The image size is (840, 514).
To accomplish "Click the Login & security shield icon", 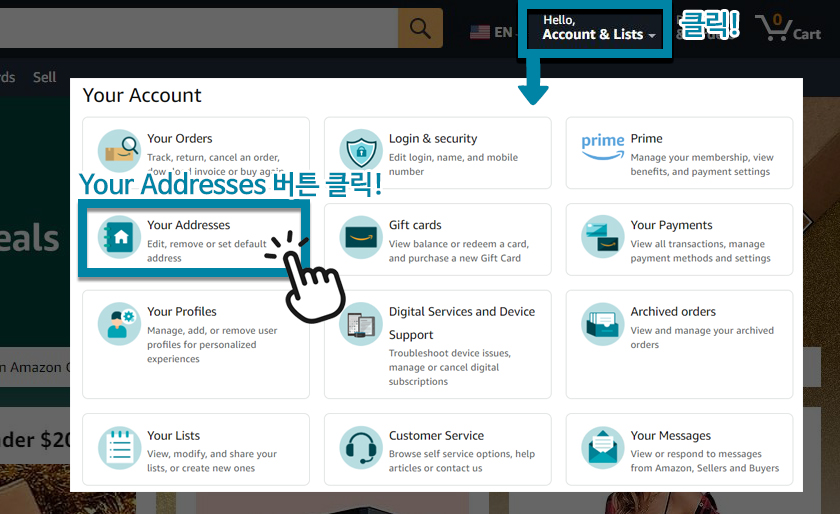I will pos(361,151).
